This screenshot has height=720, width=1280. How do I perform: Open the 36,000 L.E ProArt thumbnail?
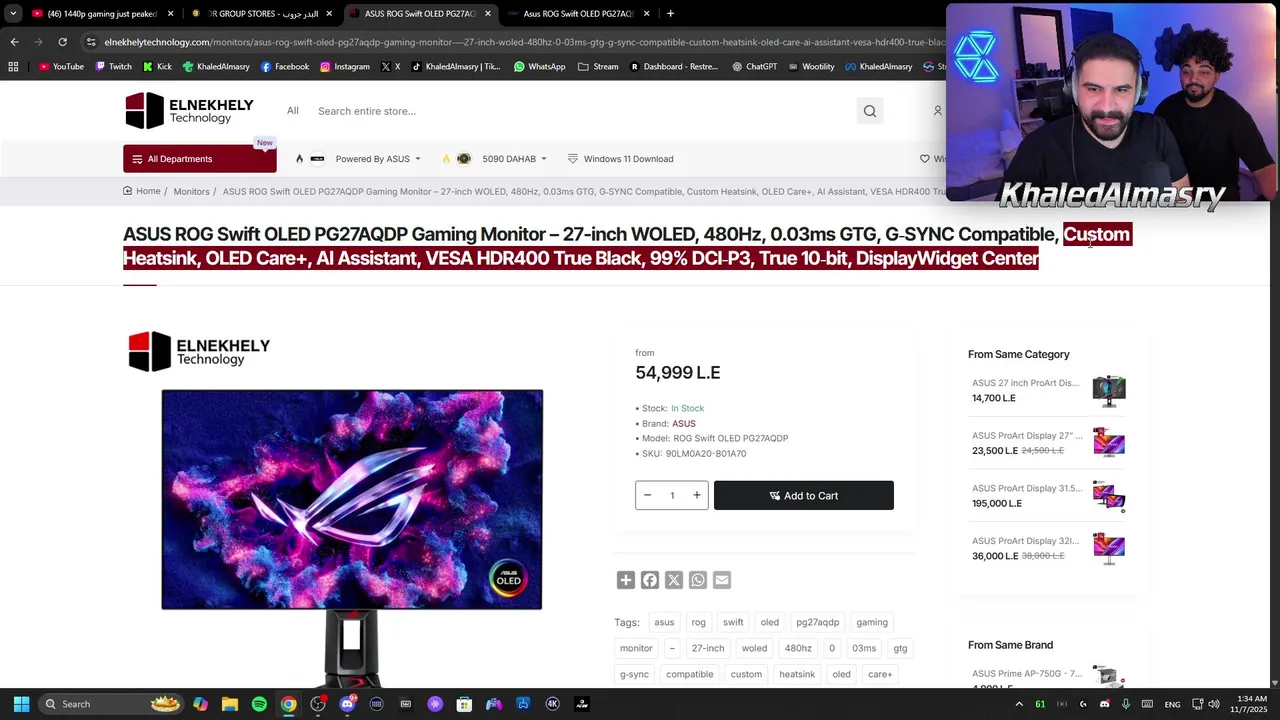(x=1109, y=548)
